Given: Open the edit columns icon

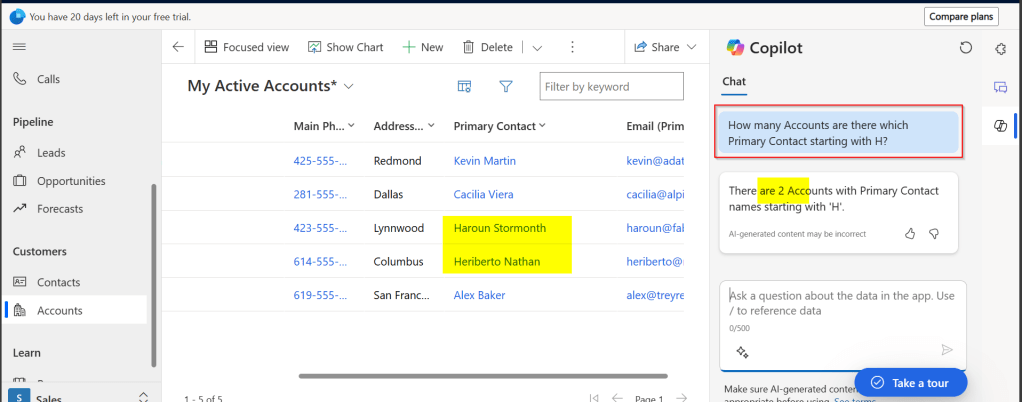Looking at the screenshot, I should (464, 87).
